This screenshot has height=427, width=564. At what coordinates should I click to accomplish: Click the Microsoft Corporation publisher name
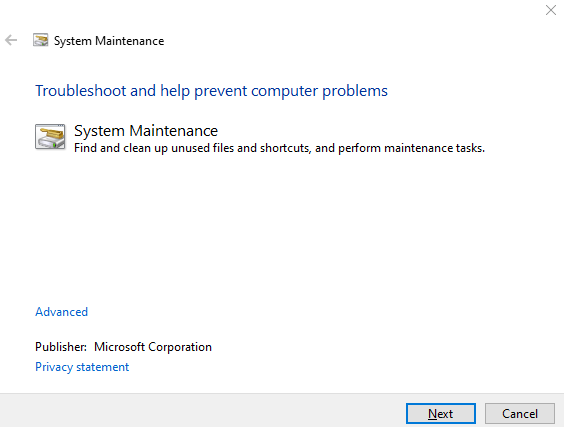pyautogui.click(x=153, y=347)
